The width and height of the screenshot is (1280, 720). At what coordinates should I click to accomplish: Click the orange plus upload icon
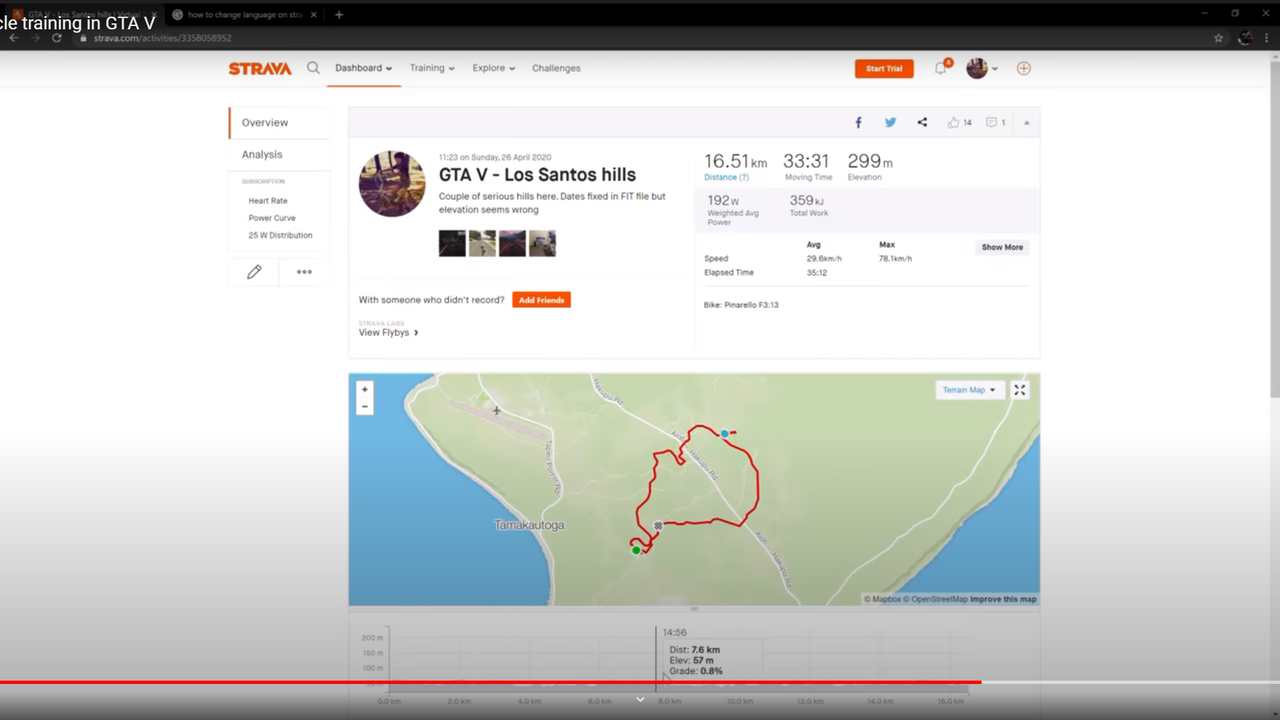[x=1023, y=68]
